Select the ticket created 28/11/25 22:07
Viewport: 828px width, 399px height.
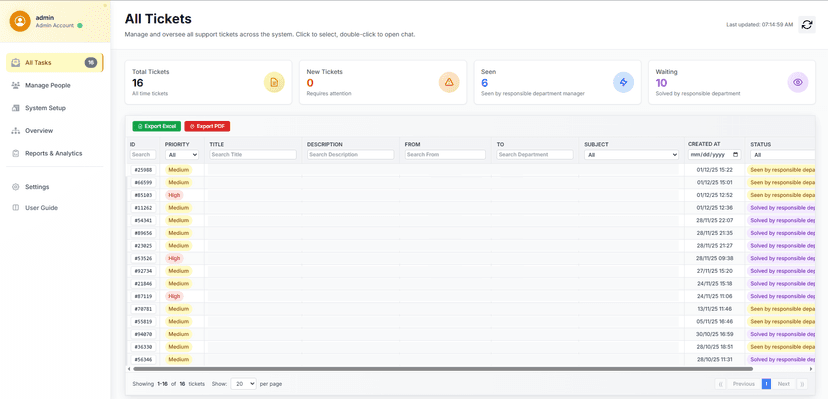[471, 221]
